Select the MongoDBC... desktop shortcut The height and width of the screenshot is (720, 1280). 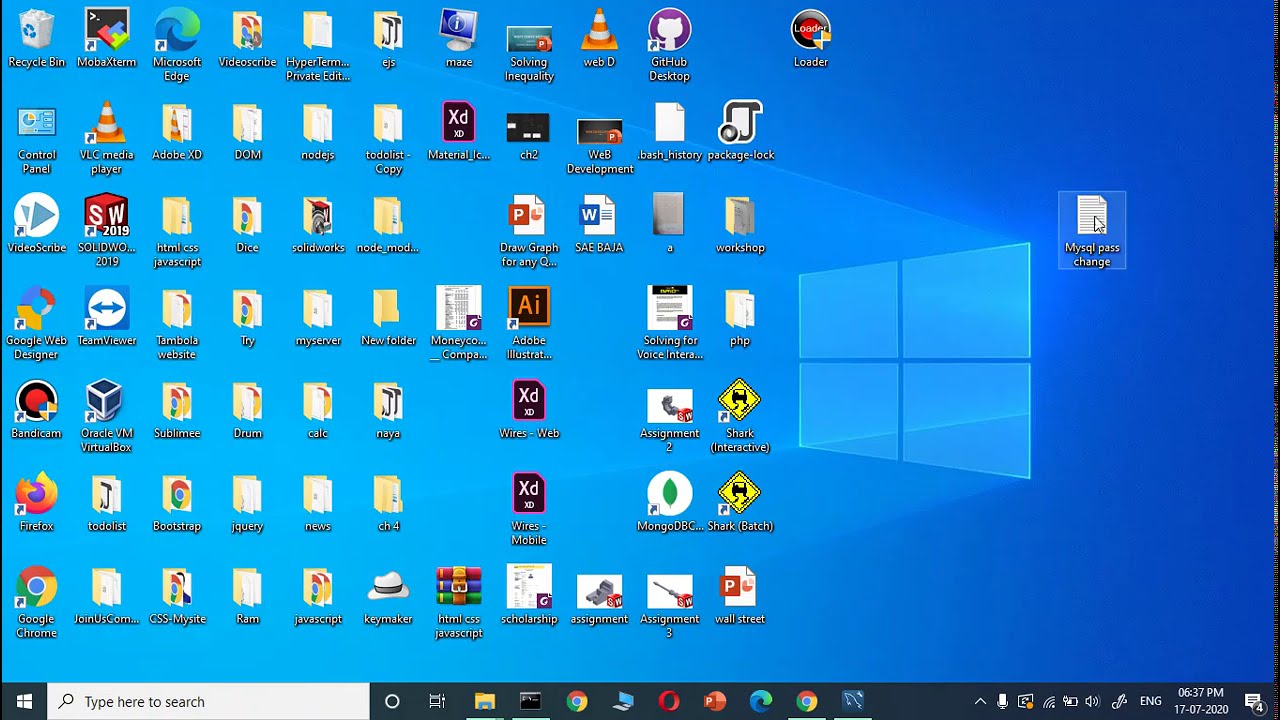point(670,504)
